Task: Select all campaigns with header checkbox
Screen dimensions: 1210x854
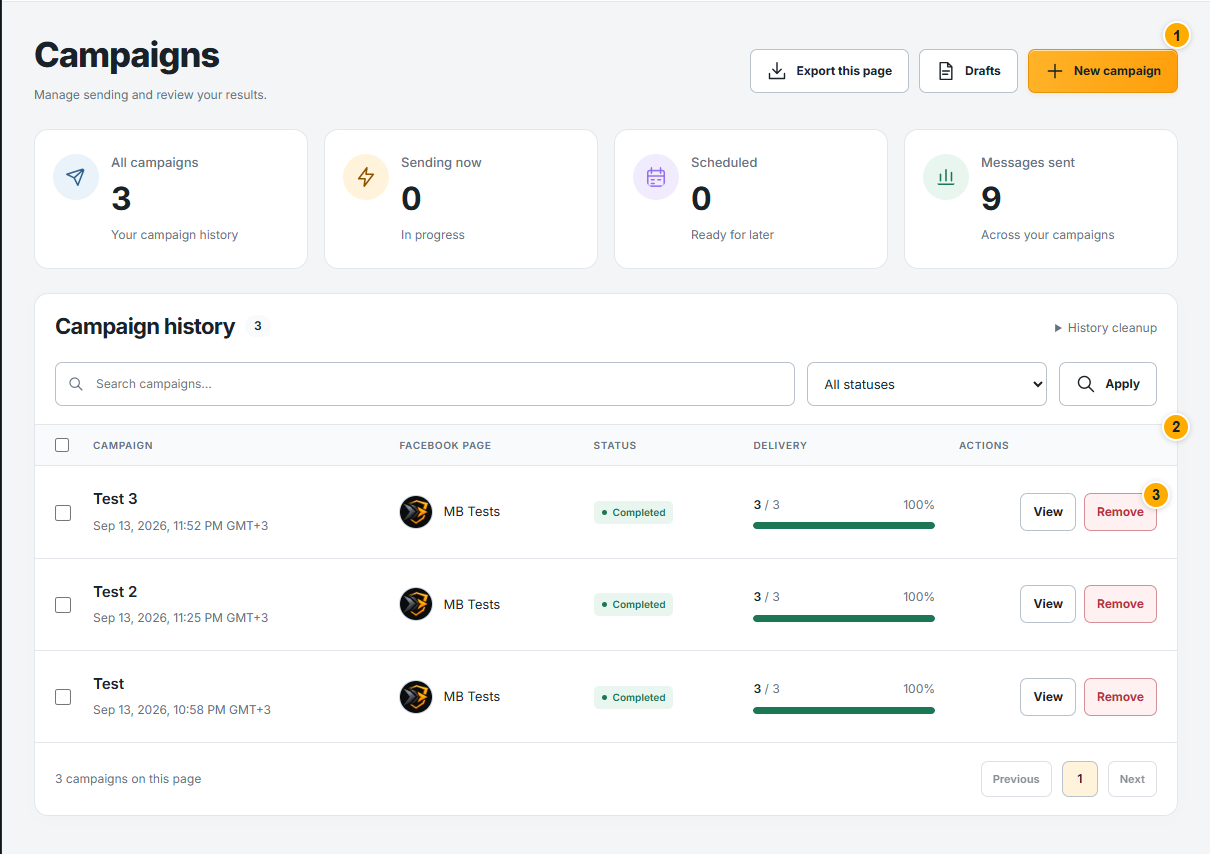Action: (62, 445)
